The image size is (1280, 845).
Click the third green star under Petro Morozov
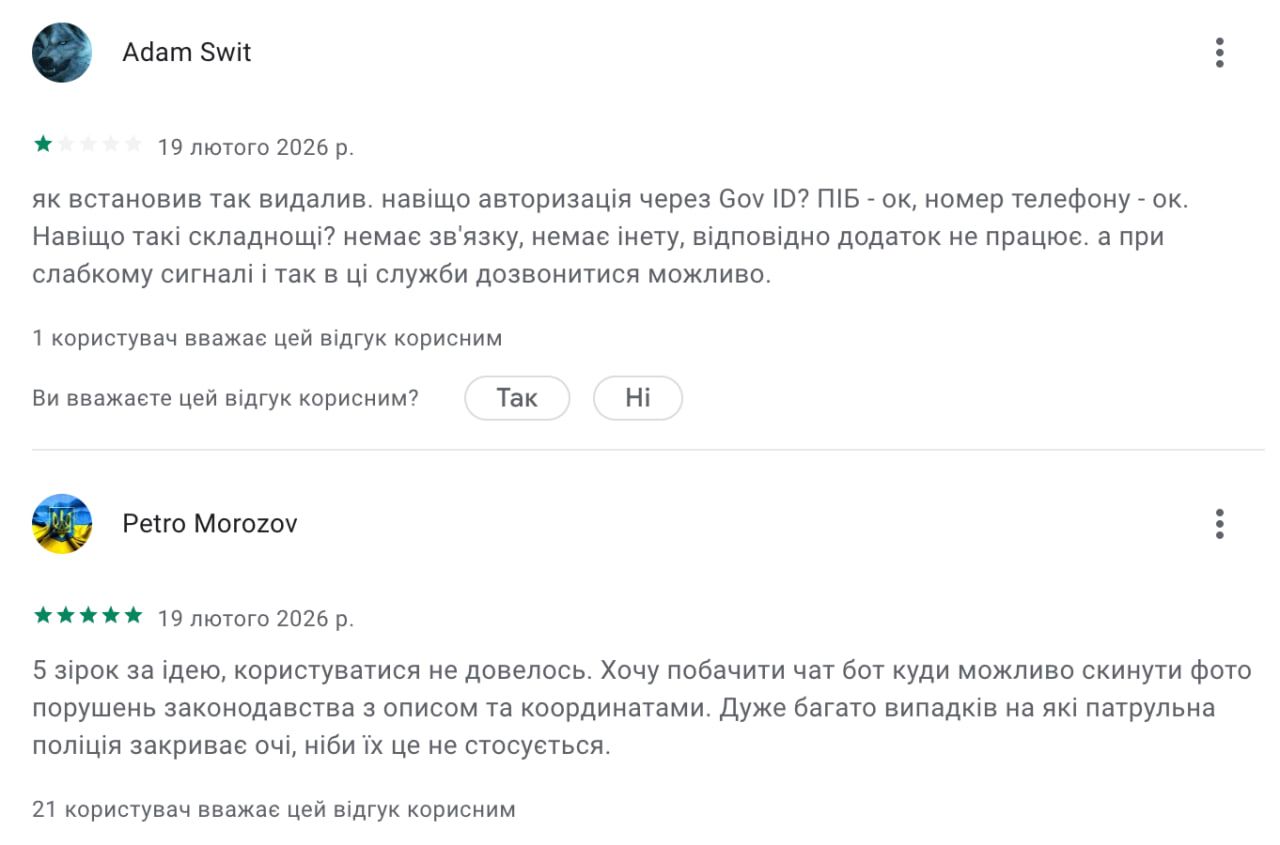pos(90,616)
